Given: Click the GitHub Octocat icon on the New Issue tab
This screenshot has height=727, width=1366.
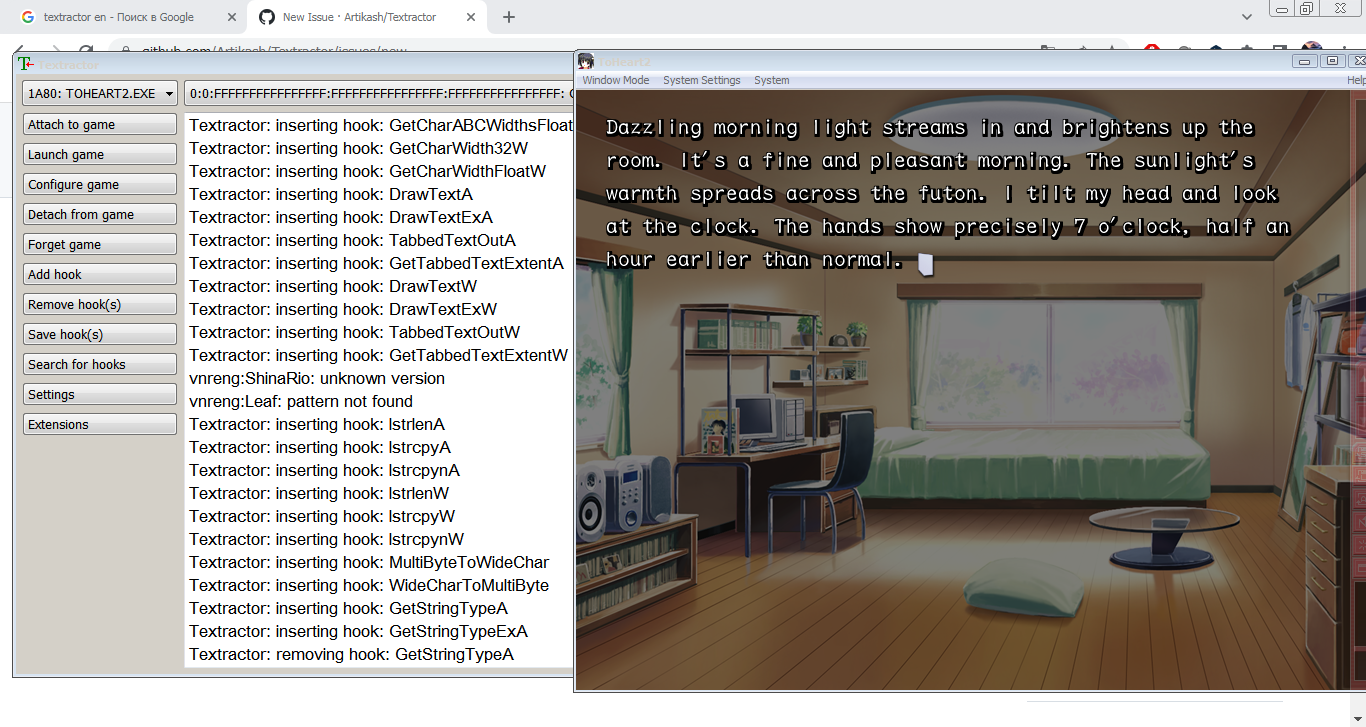Looking at the screenshot, I should [265, 17].
